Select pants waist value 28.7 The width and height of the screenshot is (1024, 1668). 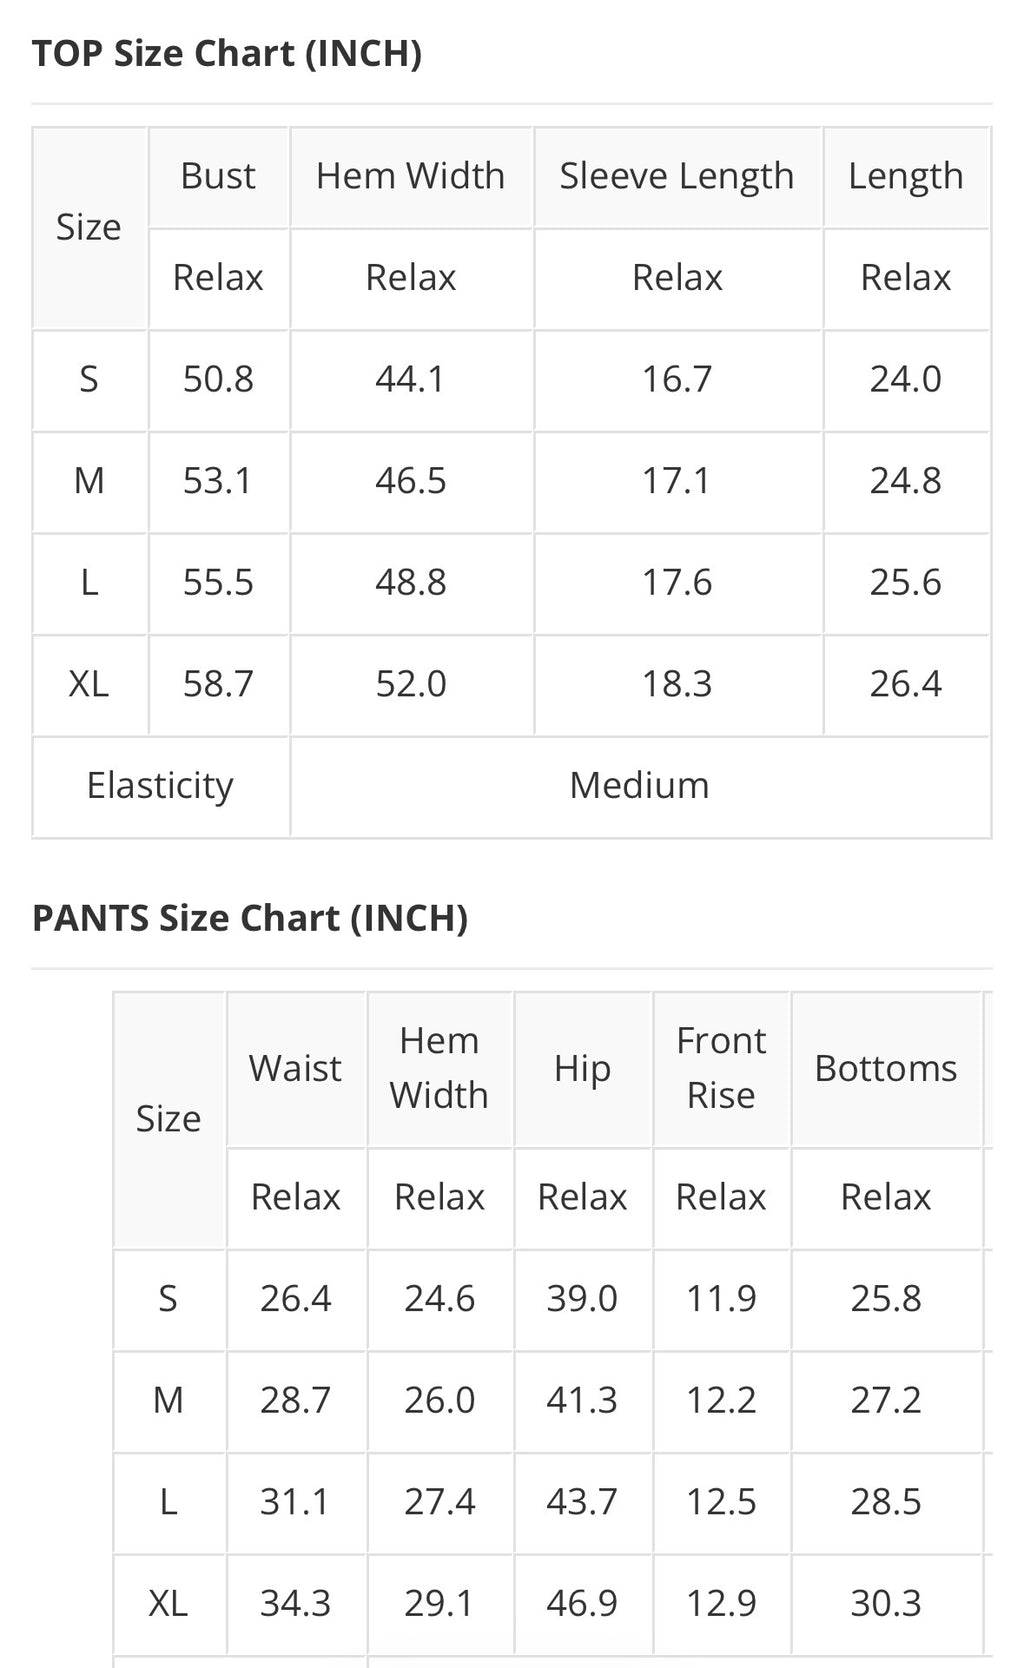tap(296, 1400)
